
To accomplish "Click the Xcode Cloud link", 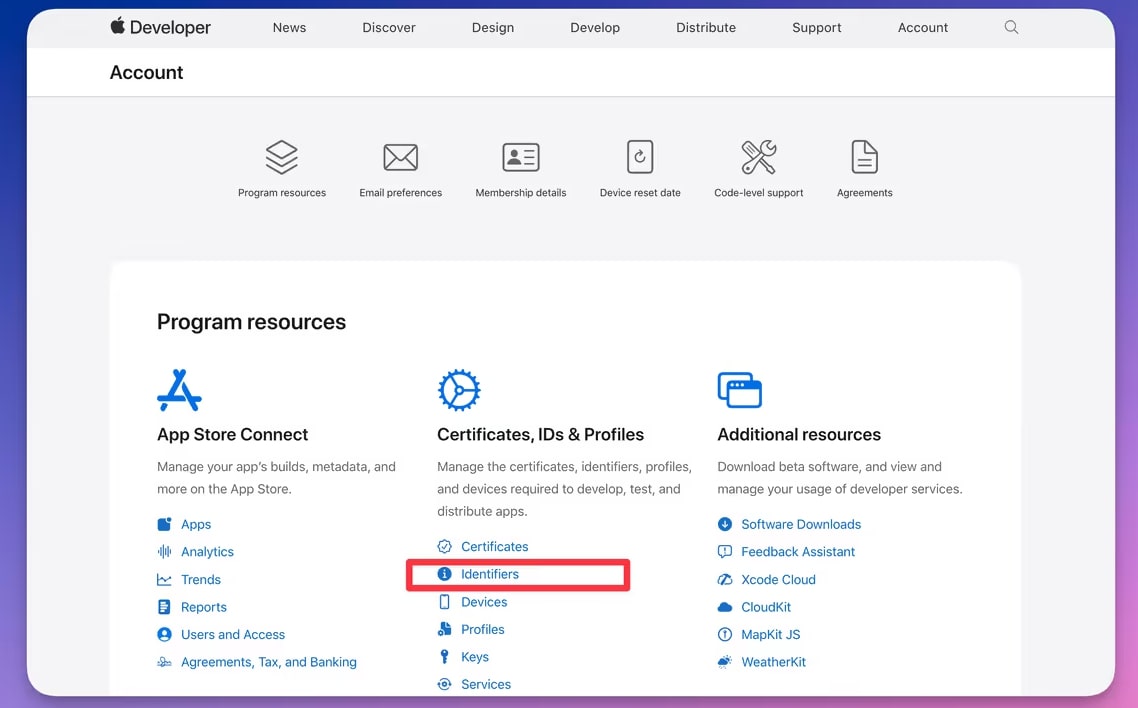I will click(779, 579).
